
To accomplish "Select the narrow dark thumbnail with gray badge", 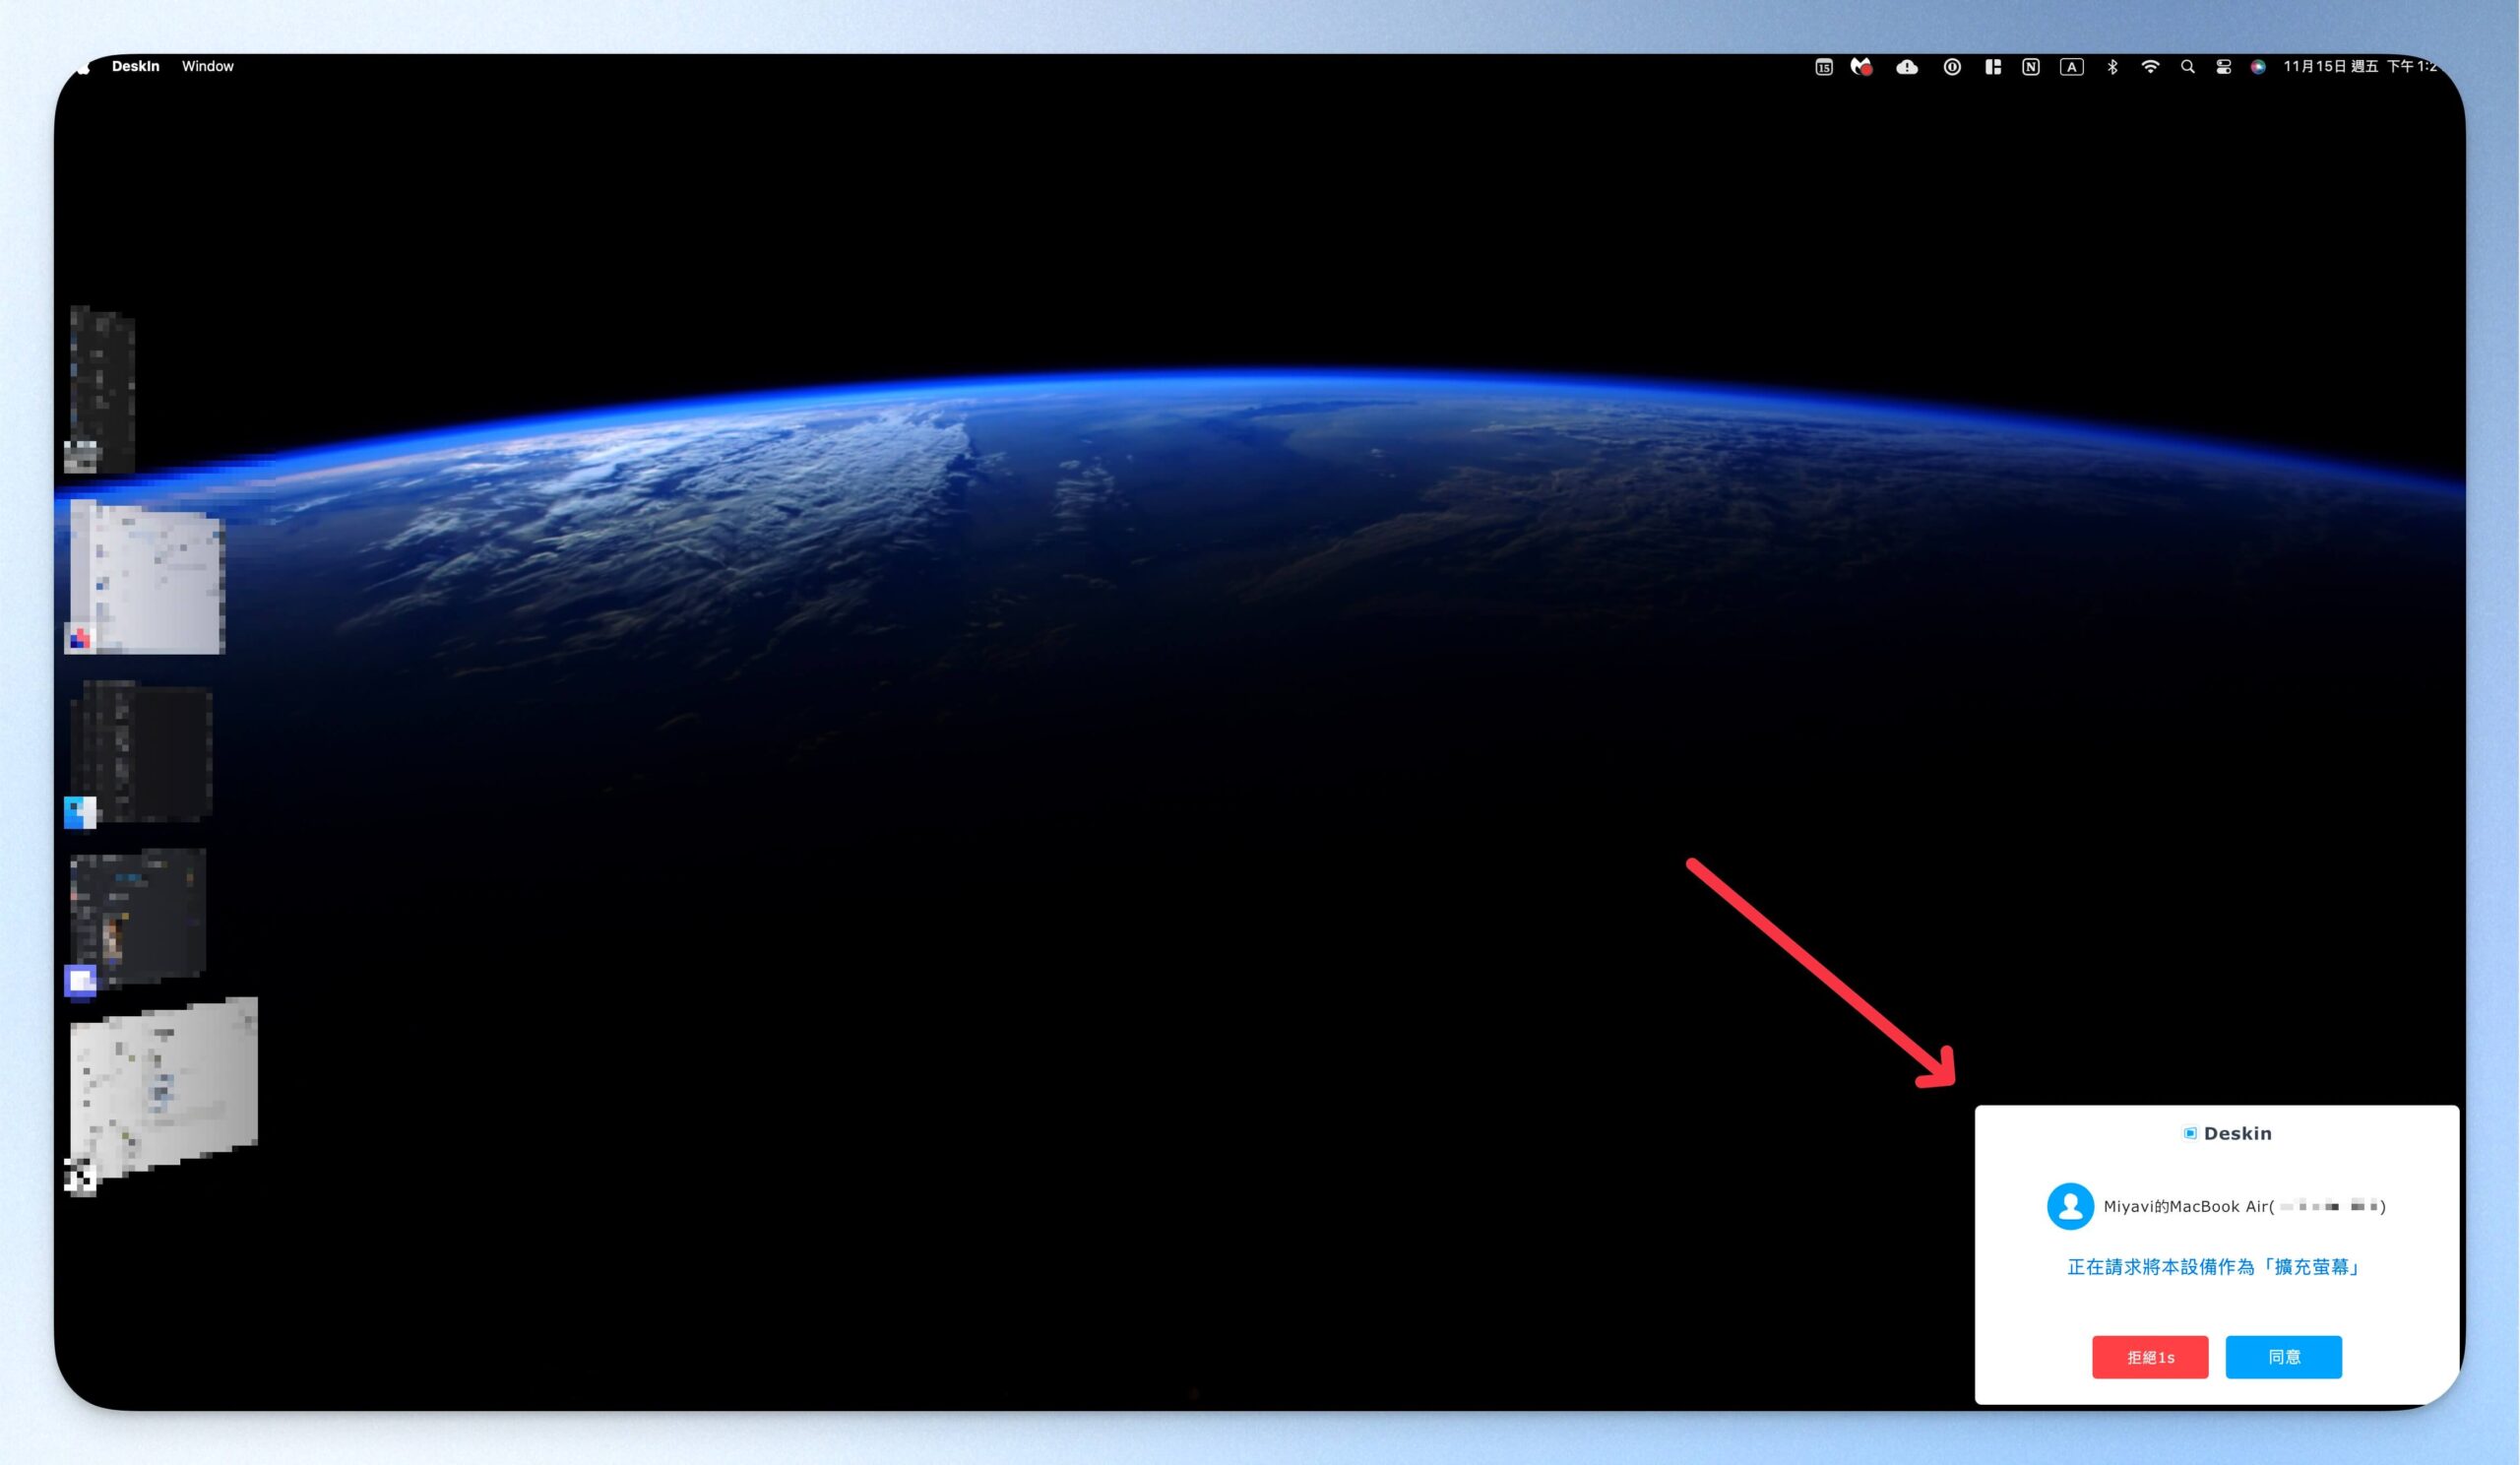I will click(100, 389).
